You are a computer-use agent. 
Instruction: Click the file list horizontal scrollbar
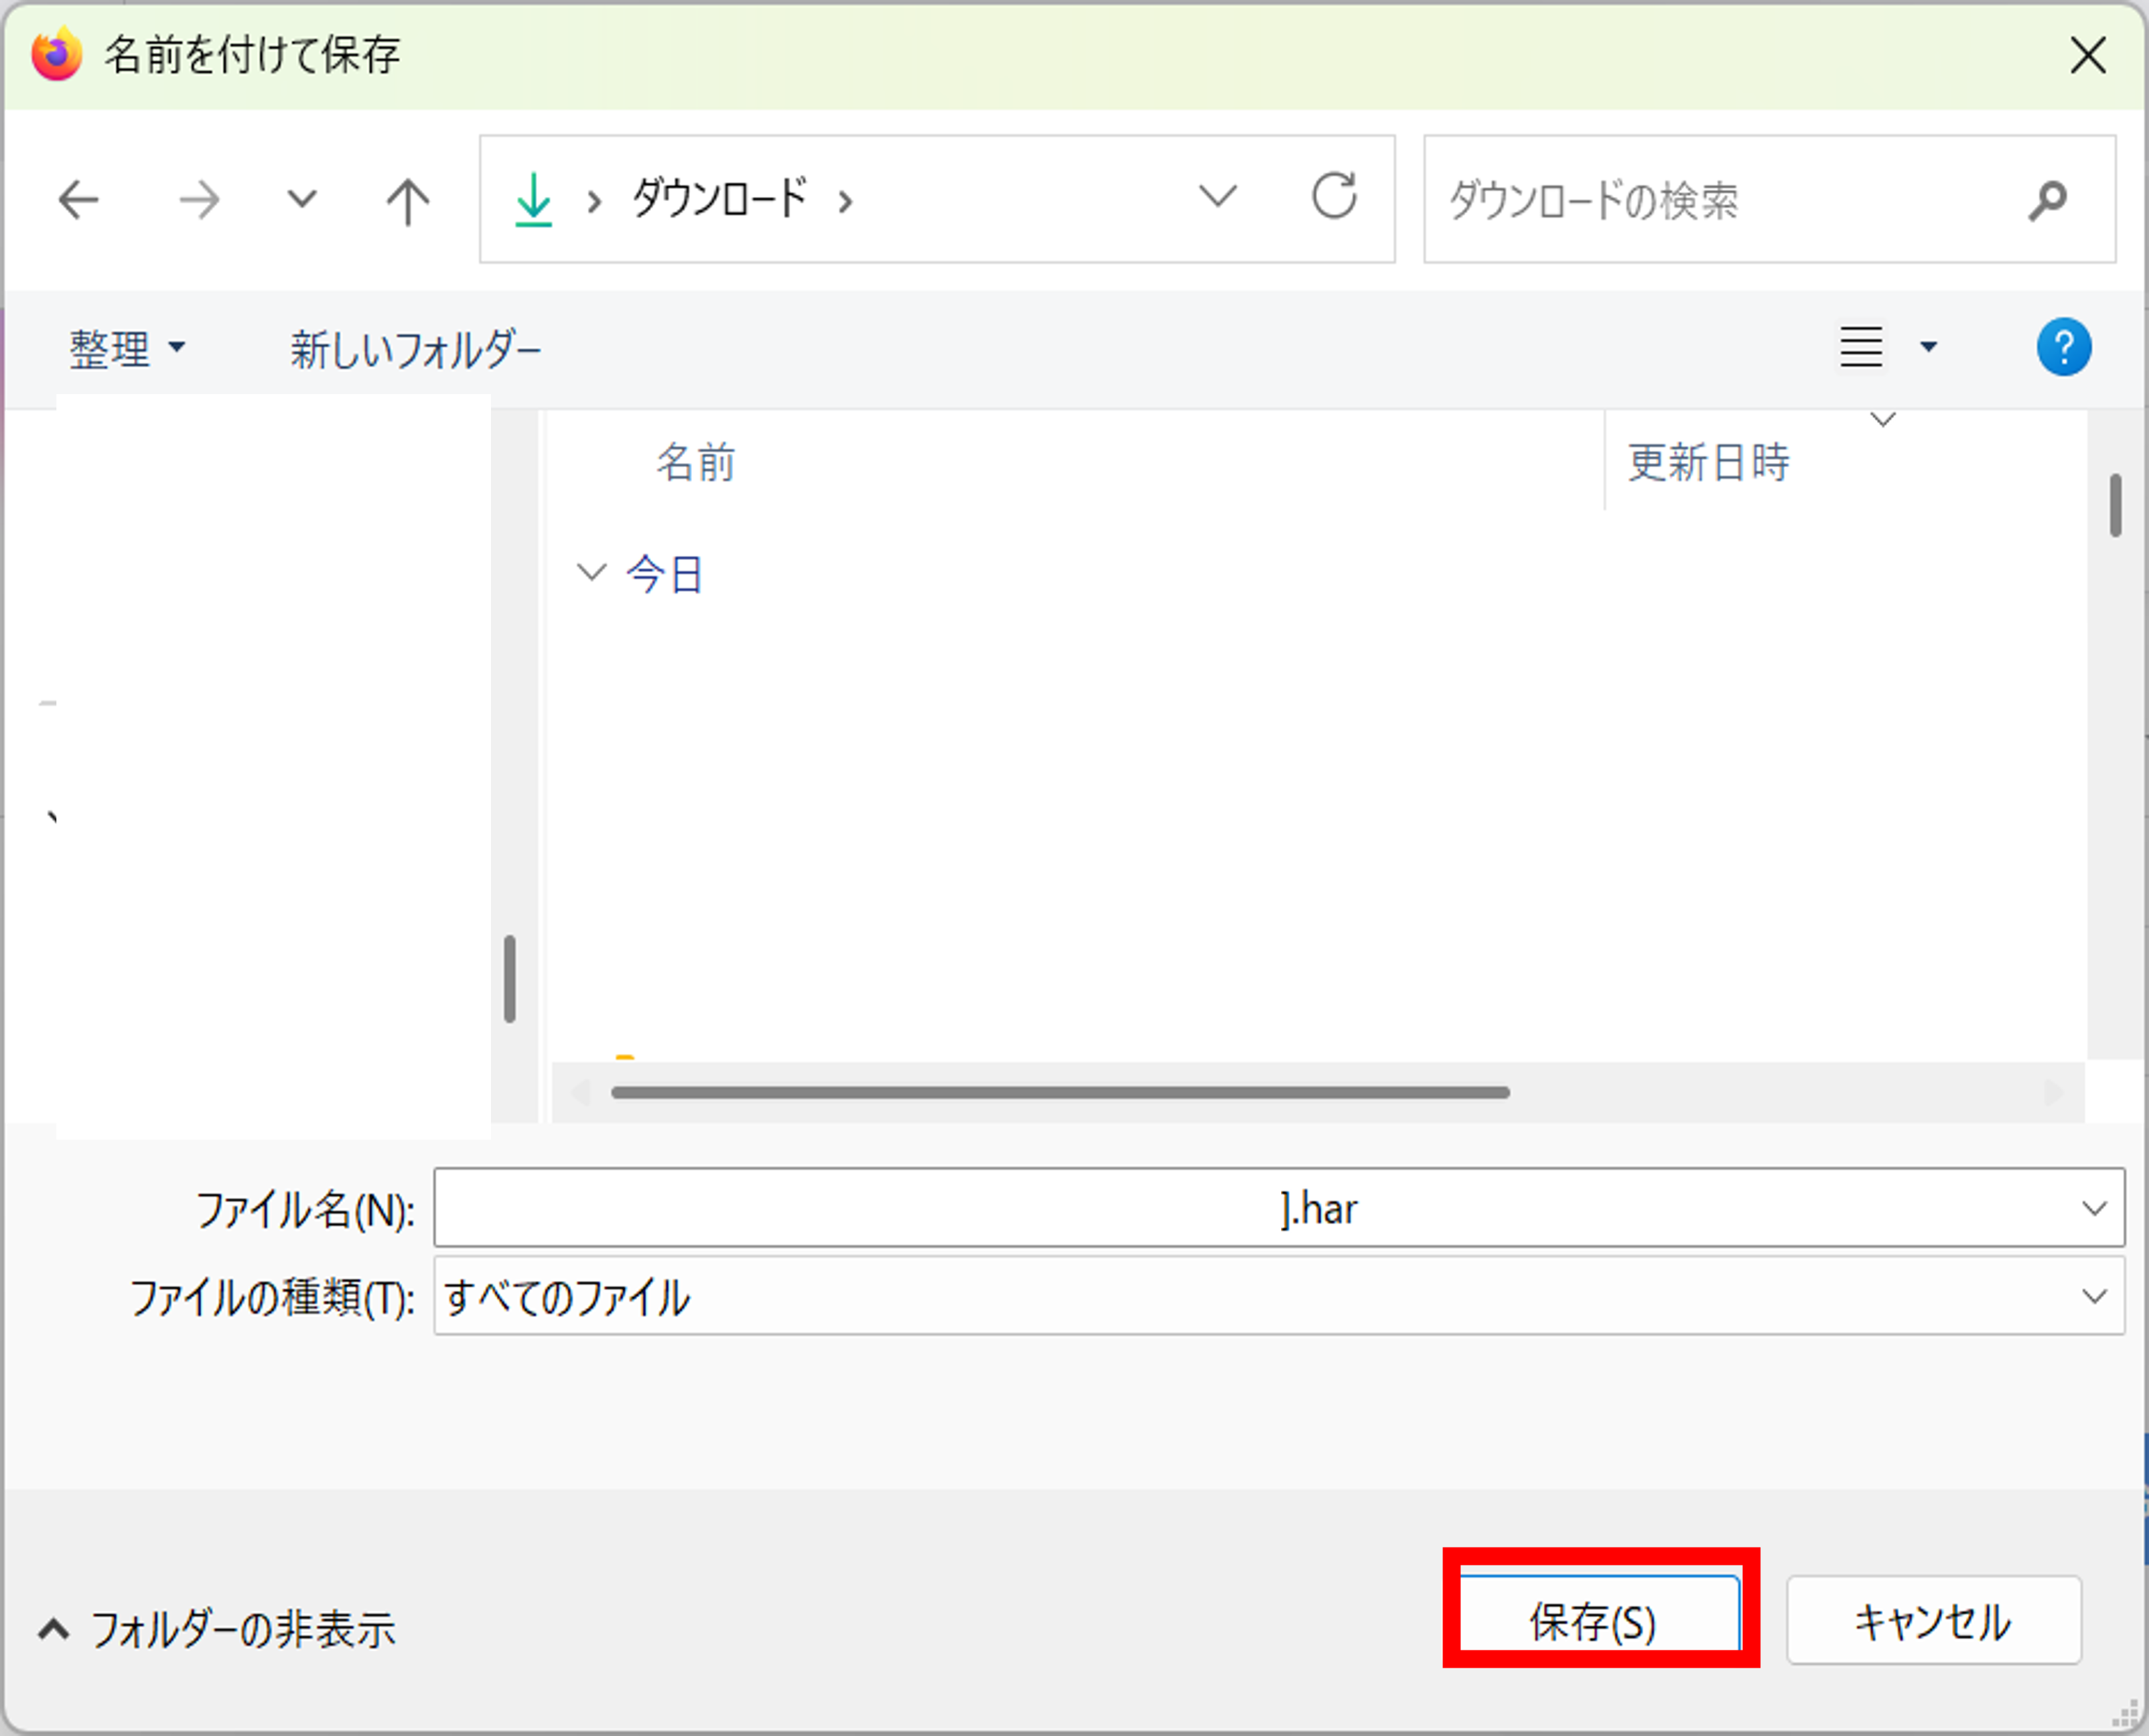[x=1060, y=1092]
